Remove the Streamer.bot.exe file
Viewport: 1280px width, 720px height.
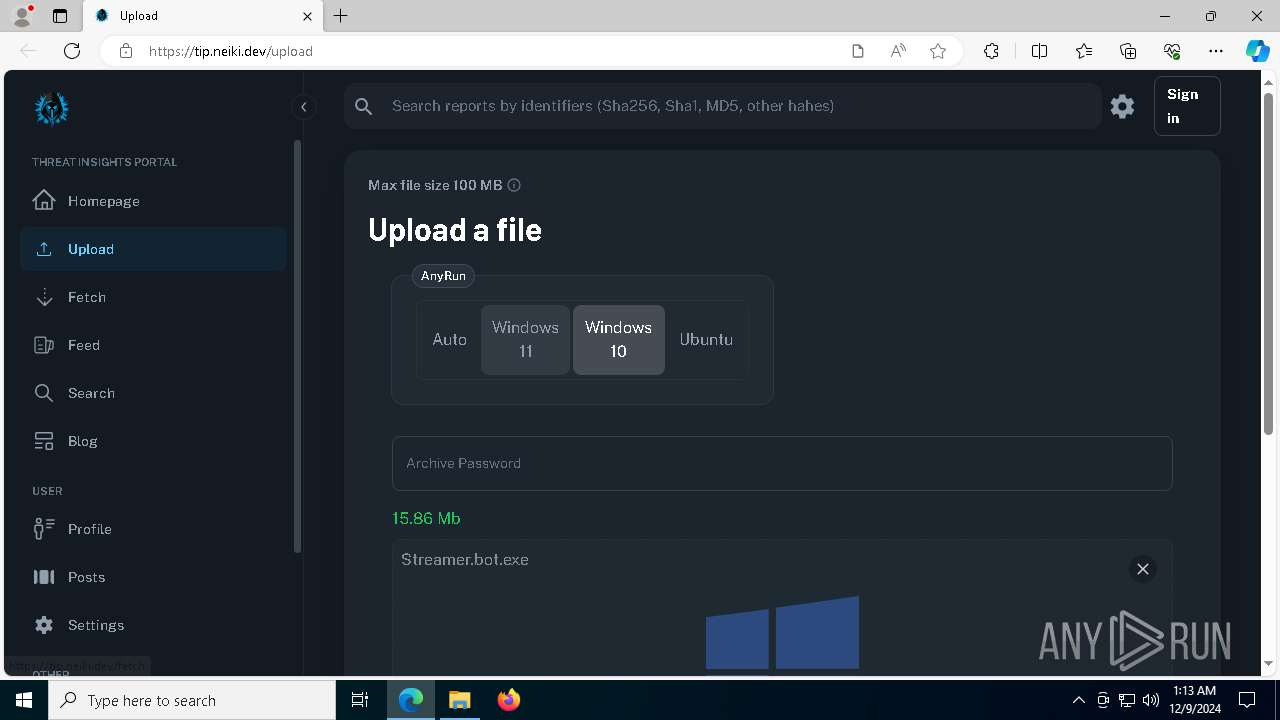point(1142,569)
